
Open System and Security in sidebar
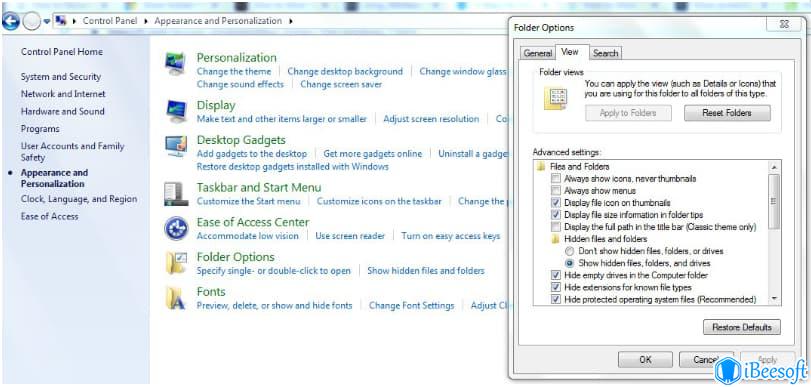pyautogui.click(x=61, y=77)
